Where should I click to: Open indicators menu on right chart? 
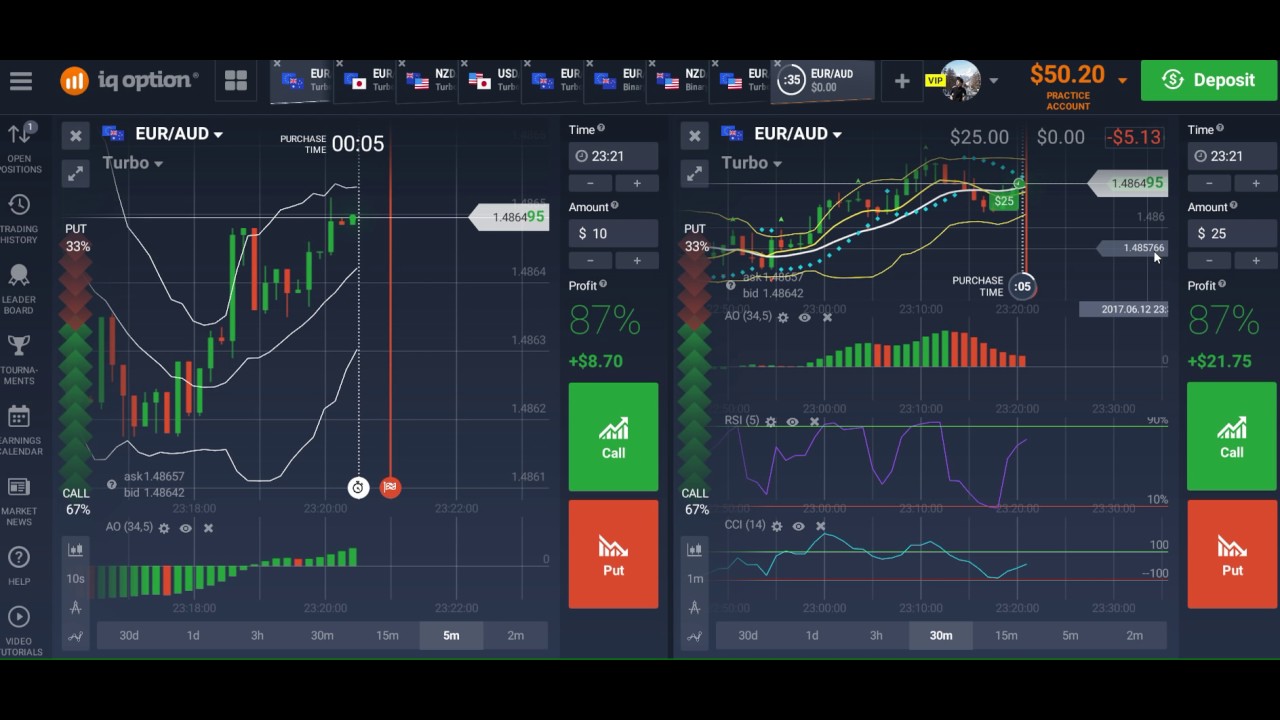694,636
